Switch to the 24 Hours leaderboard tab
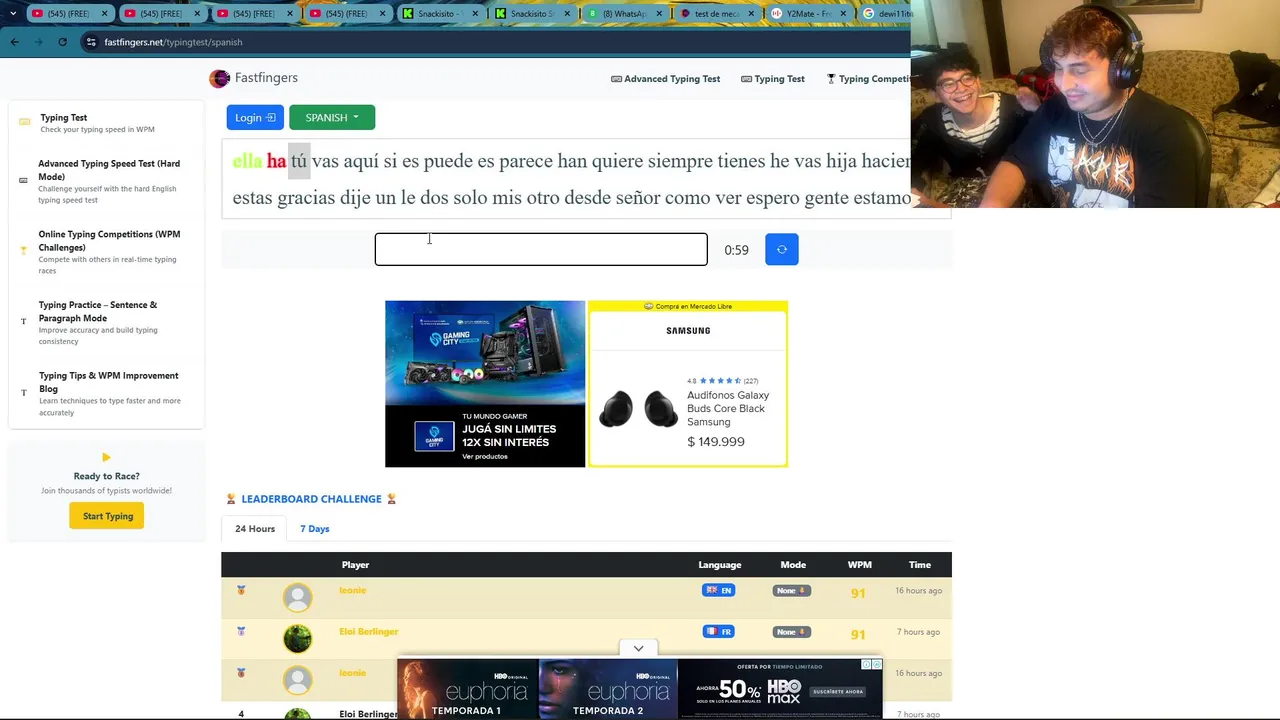This screenshot has height=720, width=1280. click(255, 528)
